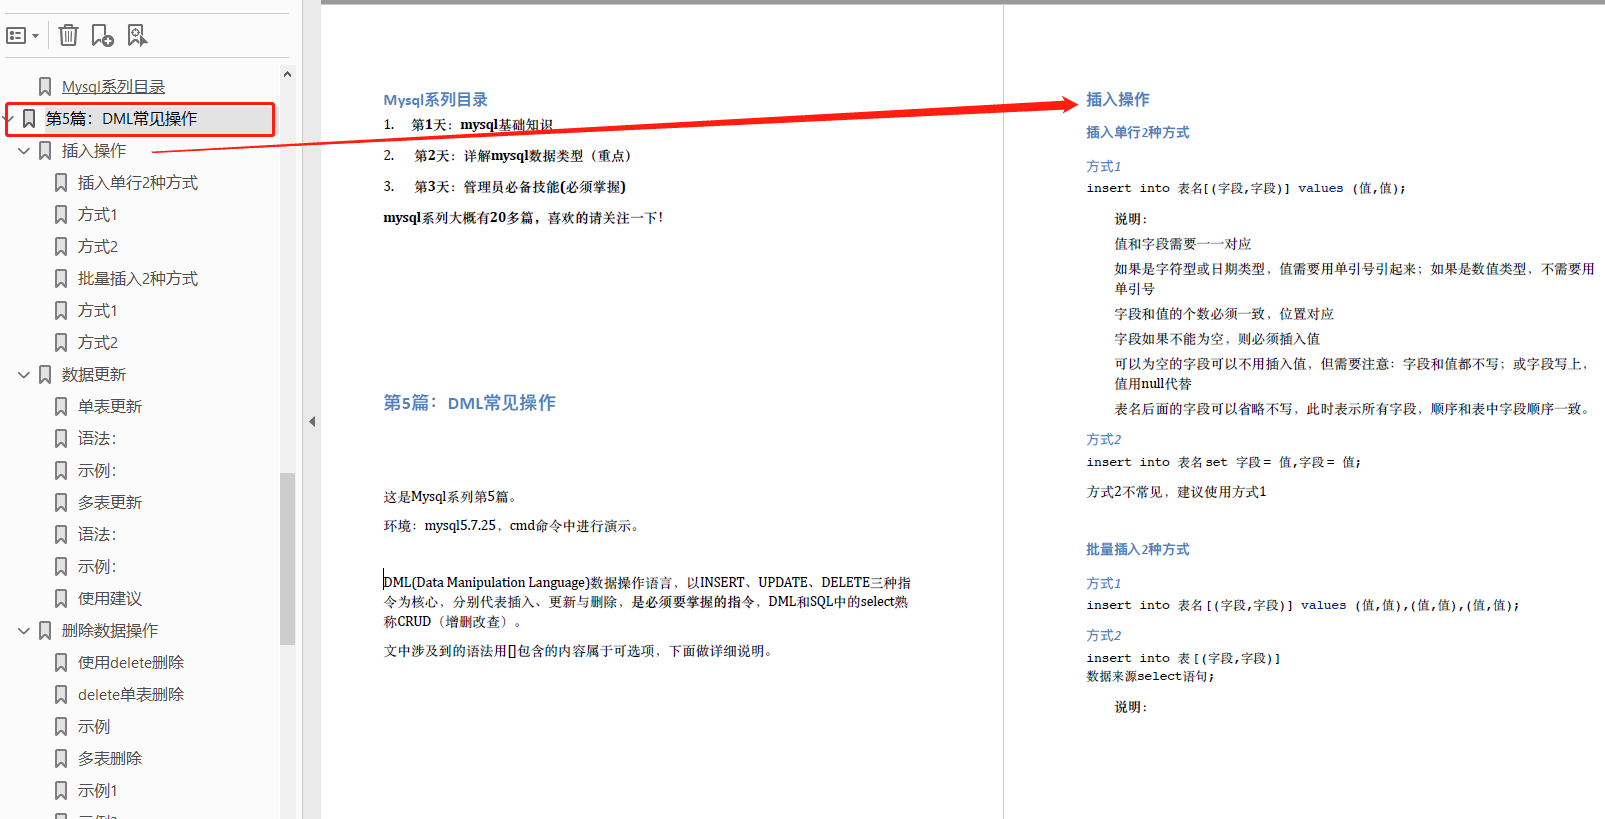Open bookmark 插入单行2种方式
Viewport: 1605px width, 819px height.
pos(138,183)
